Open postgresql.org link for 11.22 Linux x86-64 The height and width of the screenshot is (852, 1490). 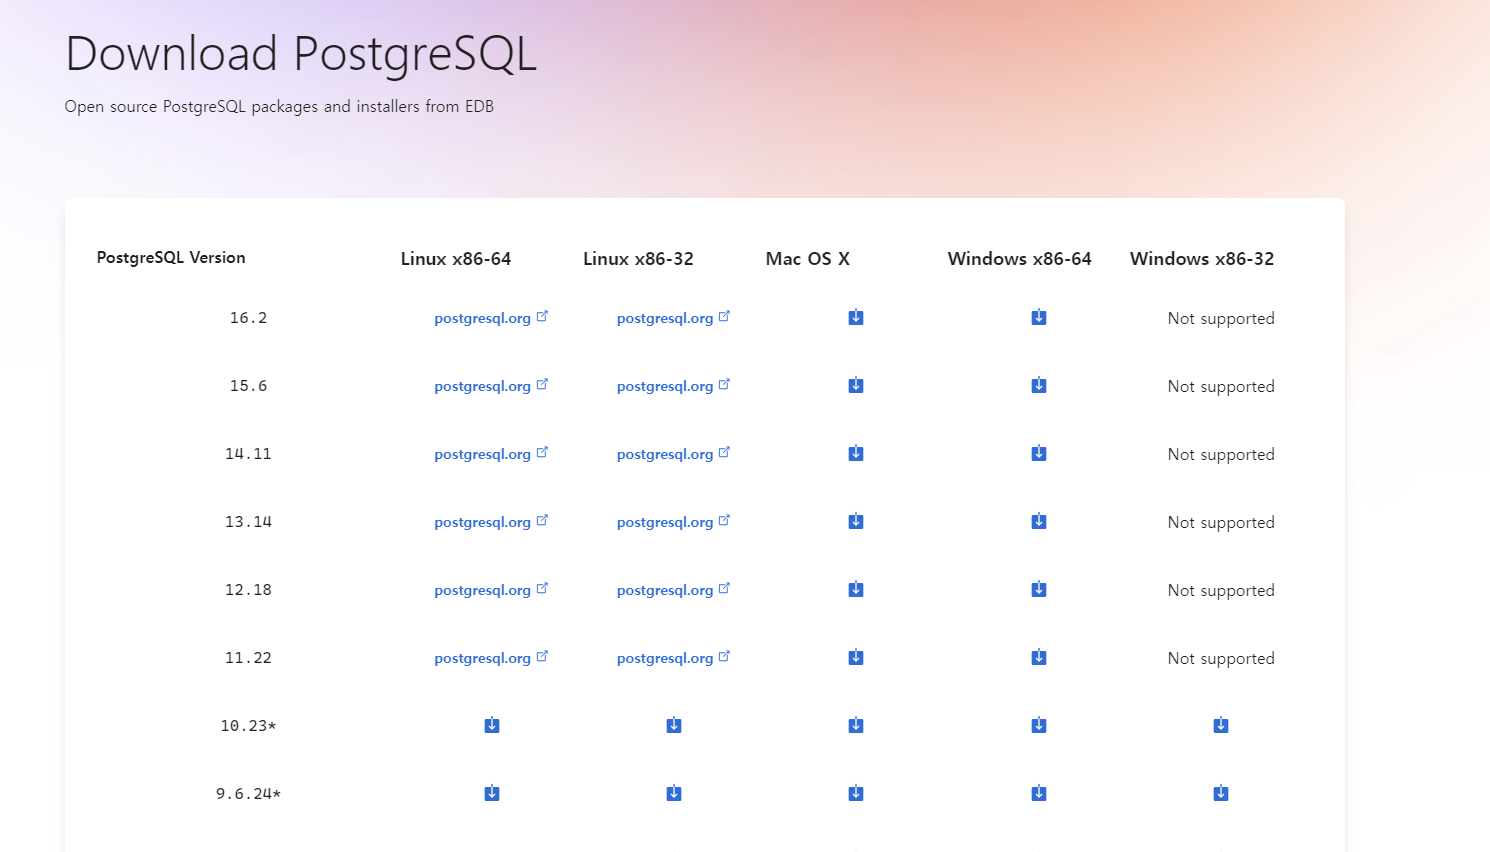[491, 658]
